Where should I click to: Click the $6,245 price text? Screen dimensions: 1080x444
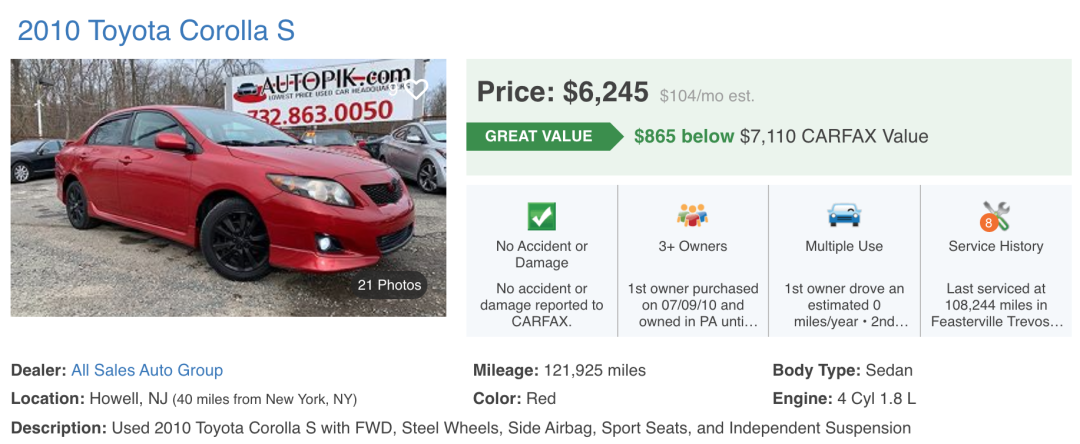[606, 92]
